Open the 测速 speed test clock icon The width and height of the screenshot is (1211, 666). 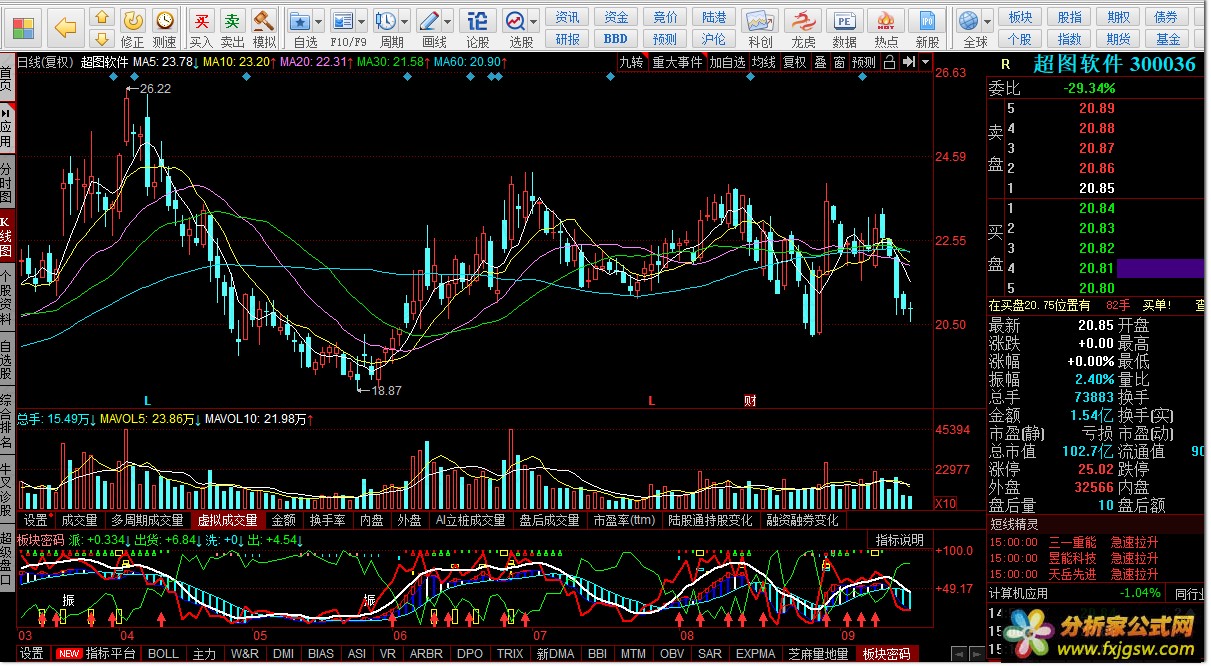tap(164, 20)
